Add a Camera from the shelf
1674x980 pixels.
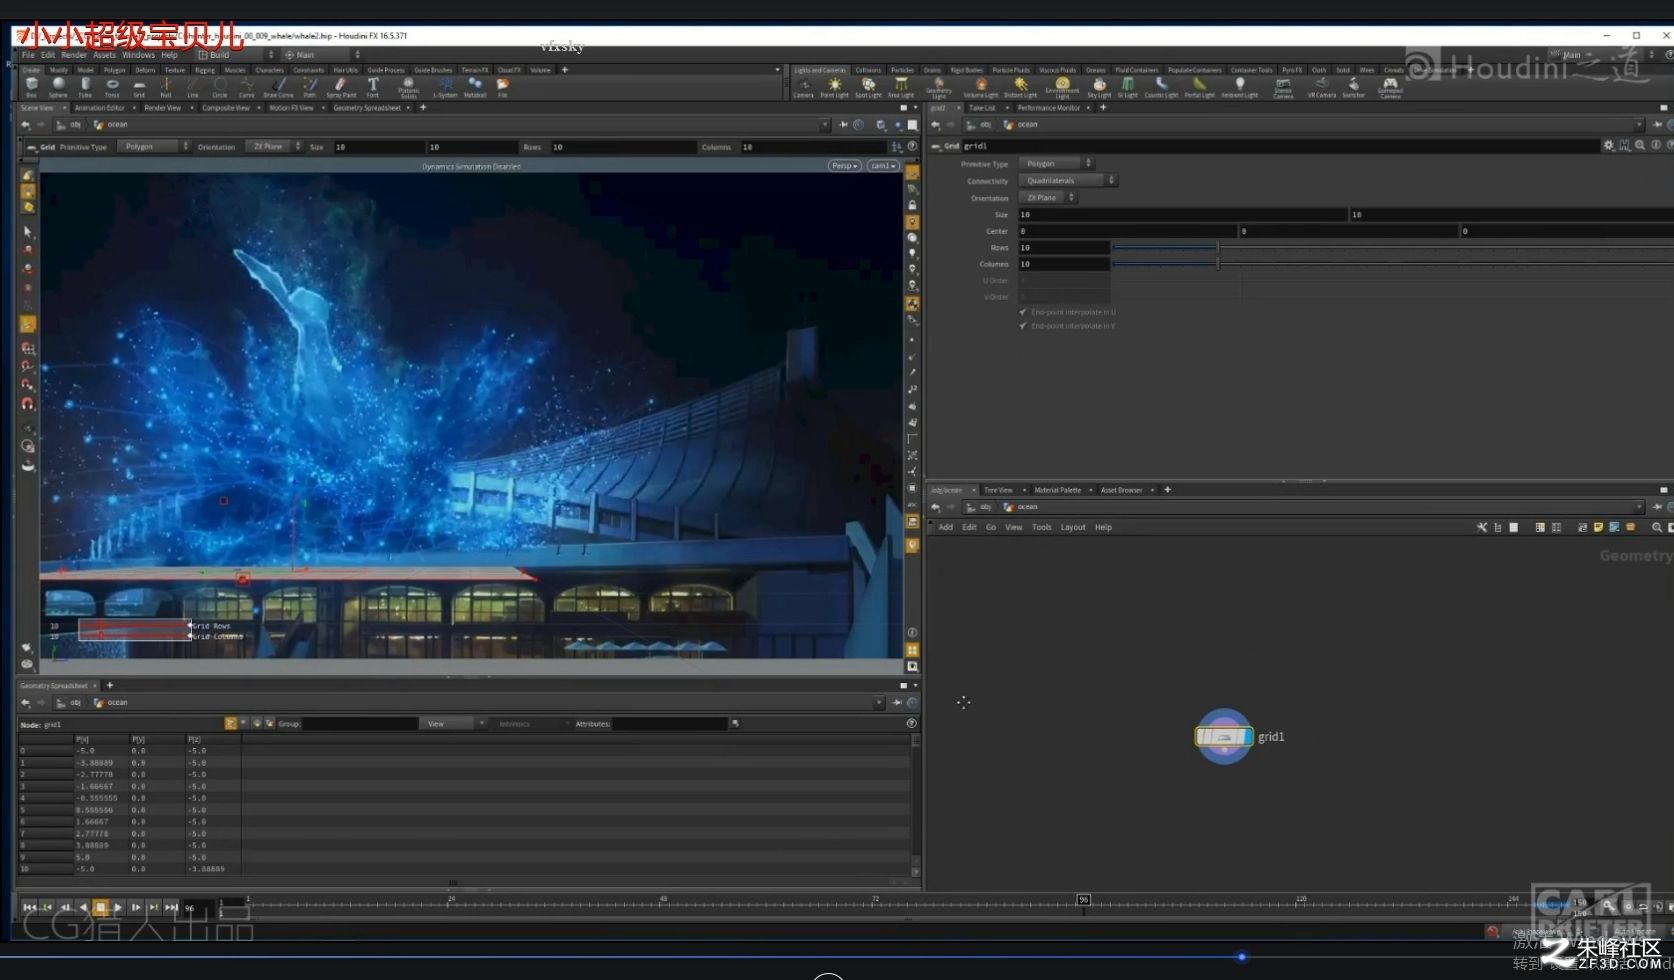click(x=804, y=88)
